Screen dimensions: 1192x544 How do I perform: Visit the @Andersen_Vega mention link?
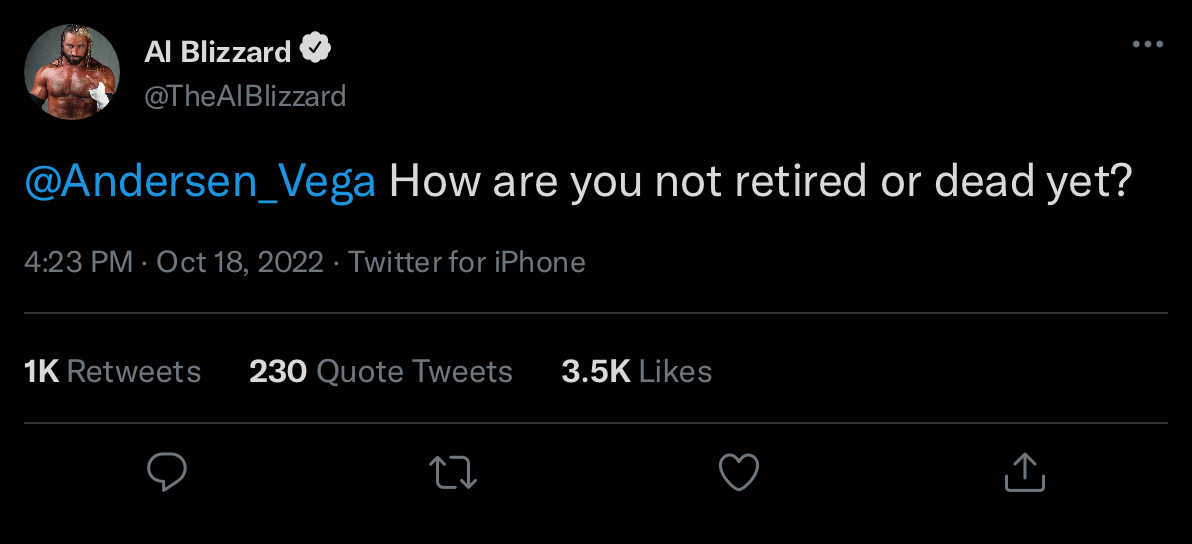200,183
